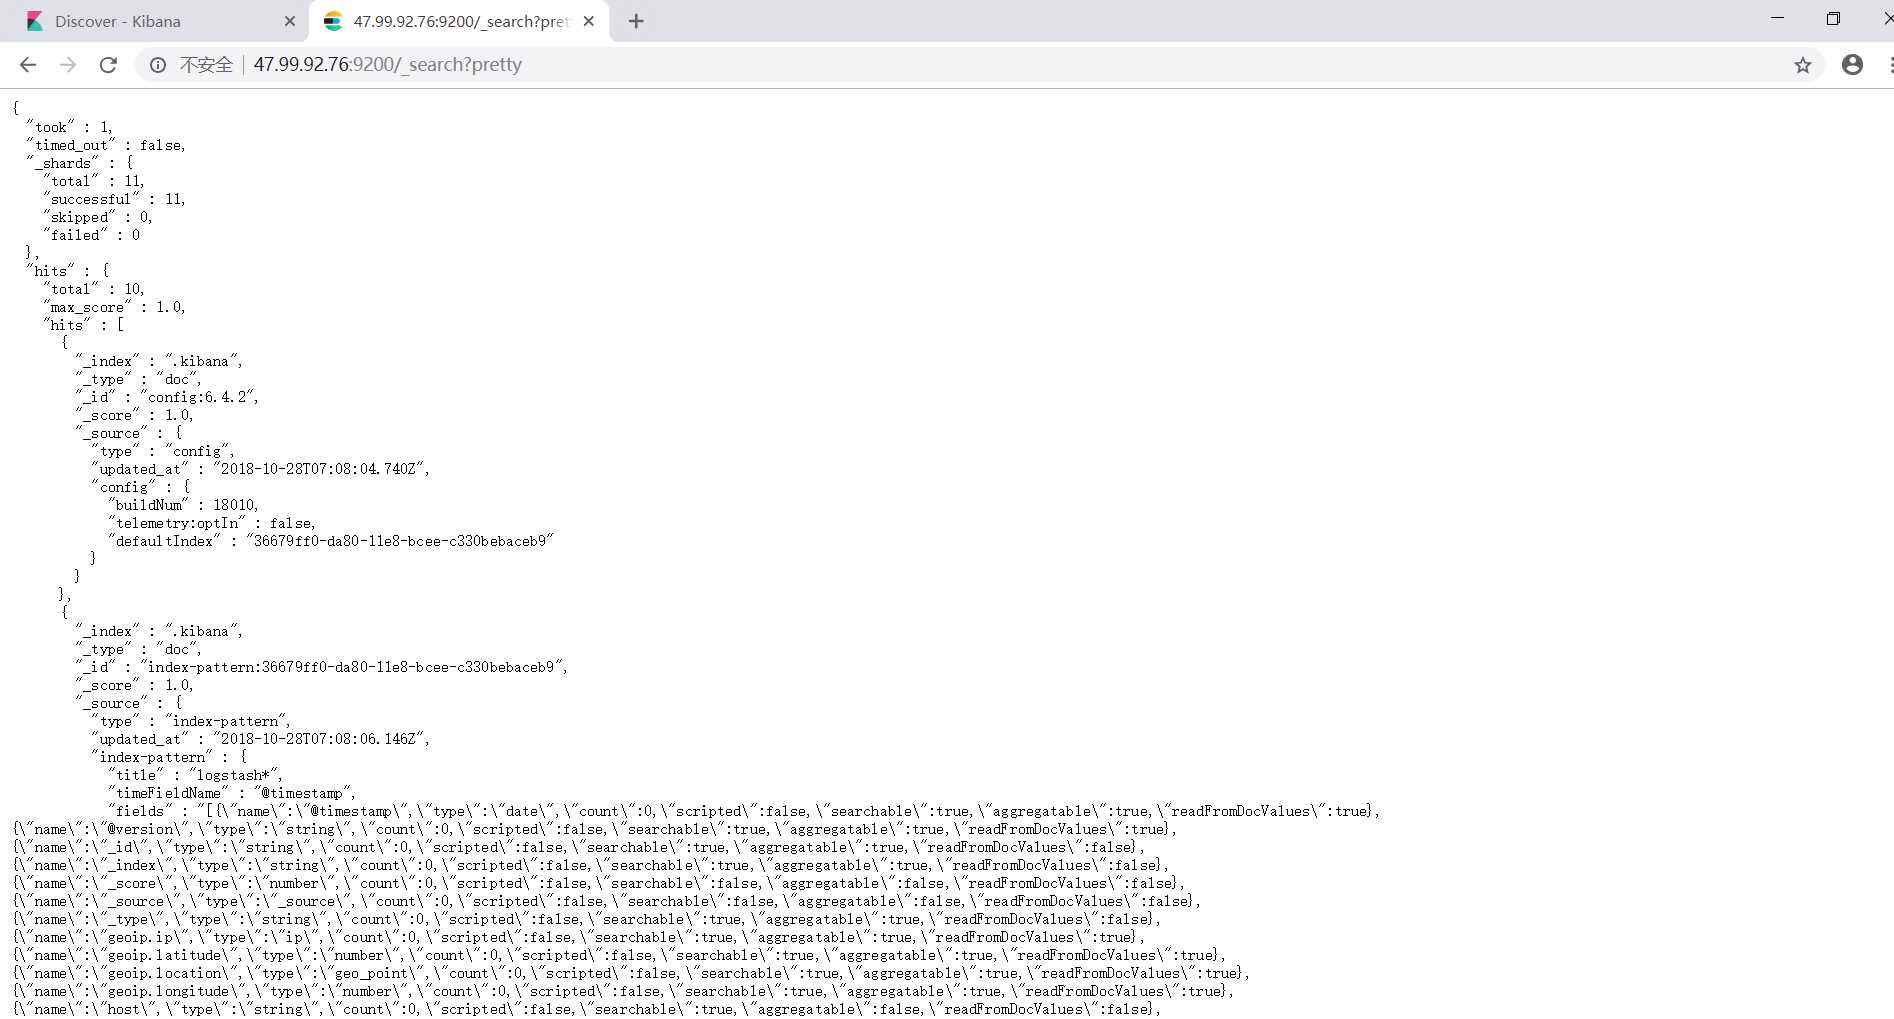Click the "type" : "index-pattern" line
The width and height of the screenshot is (1894, 1019).
[x=191, y=721]
